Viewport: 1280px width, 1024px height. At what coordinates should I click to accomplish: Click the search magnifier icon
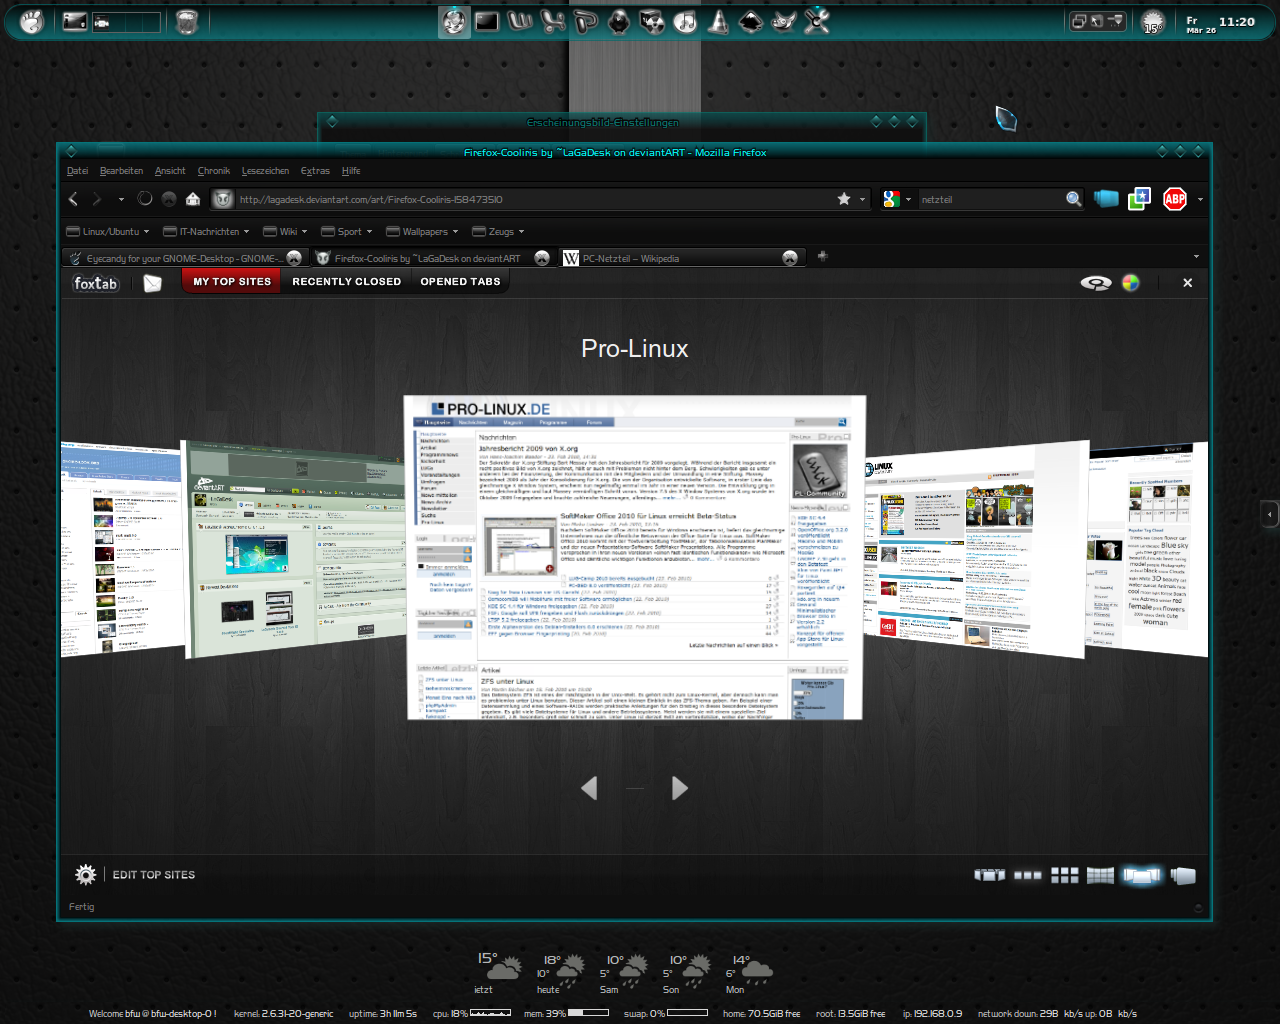(x=1073, y=199)
